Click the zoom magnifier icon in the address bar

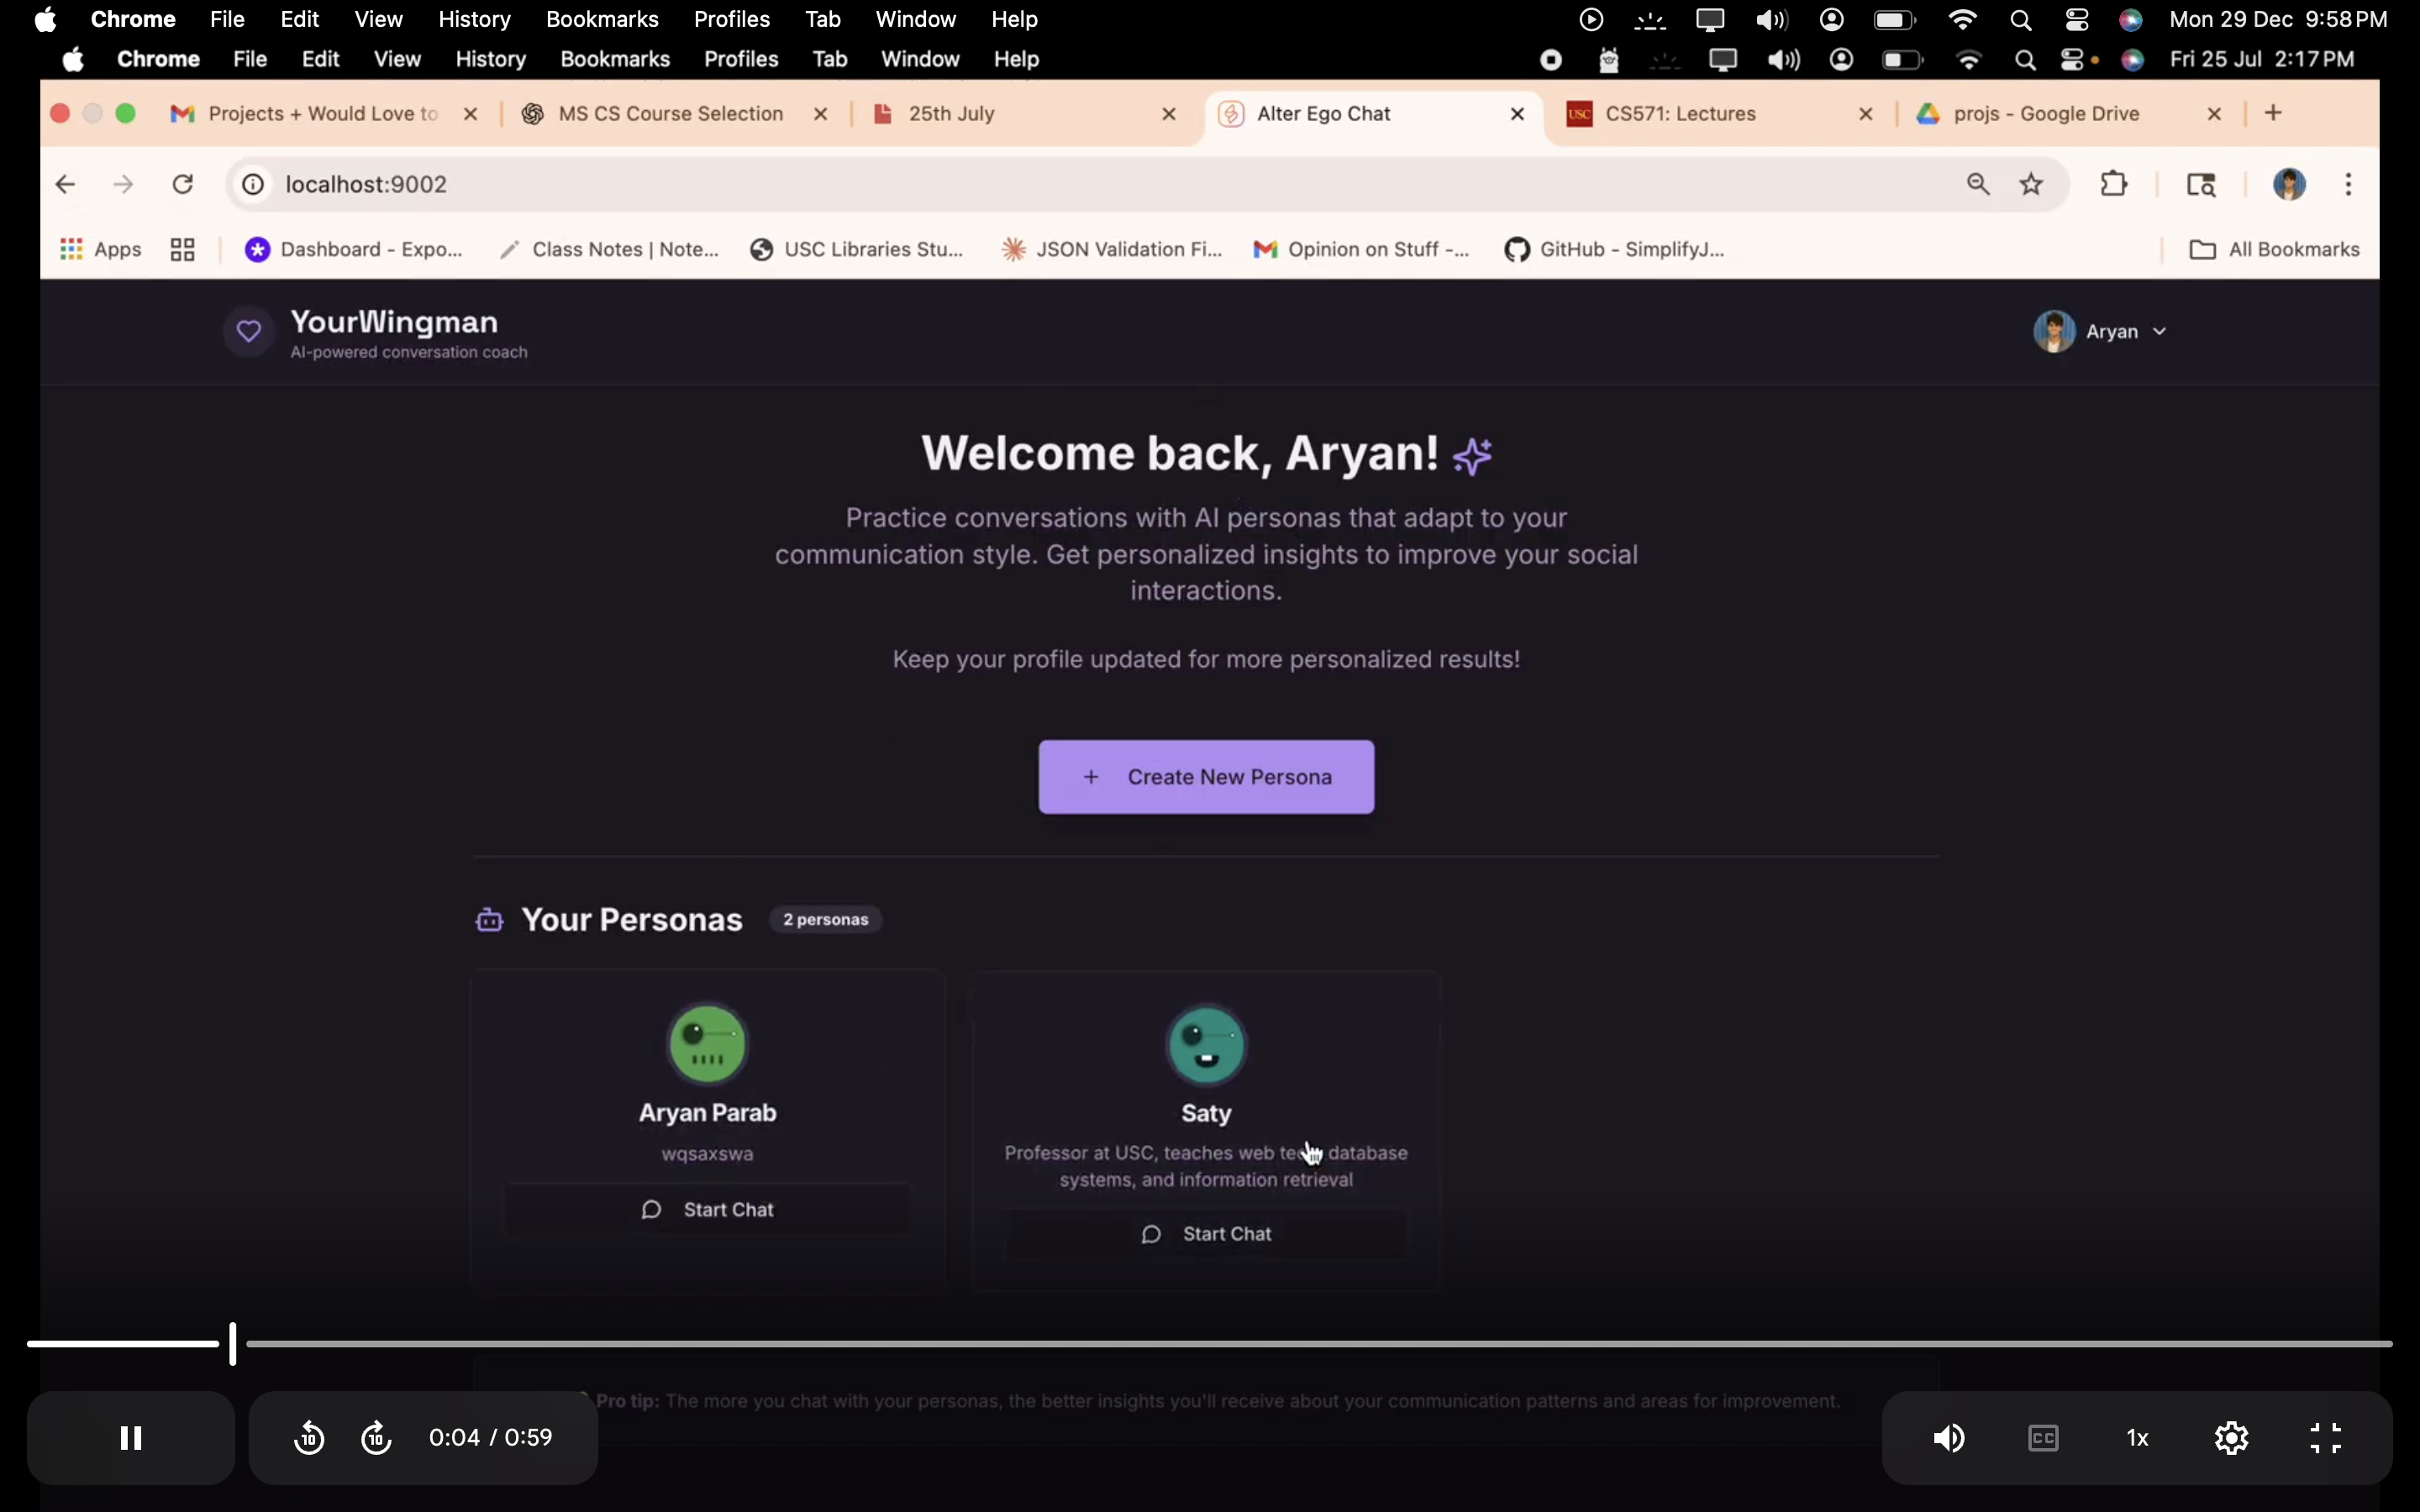pos(1978,184)
